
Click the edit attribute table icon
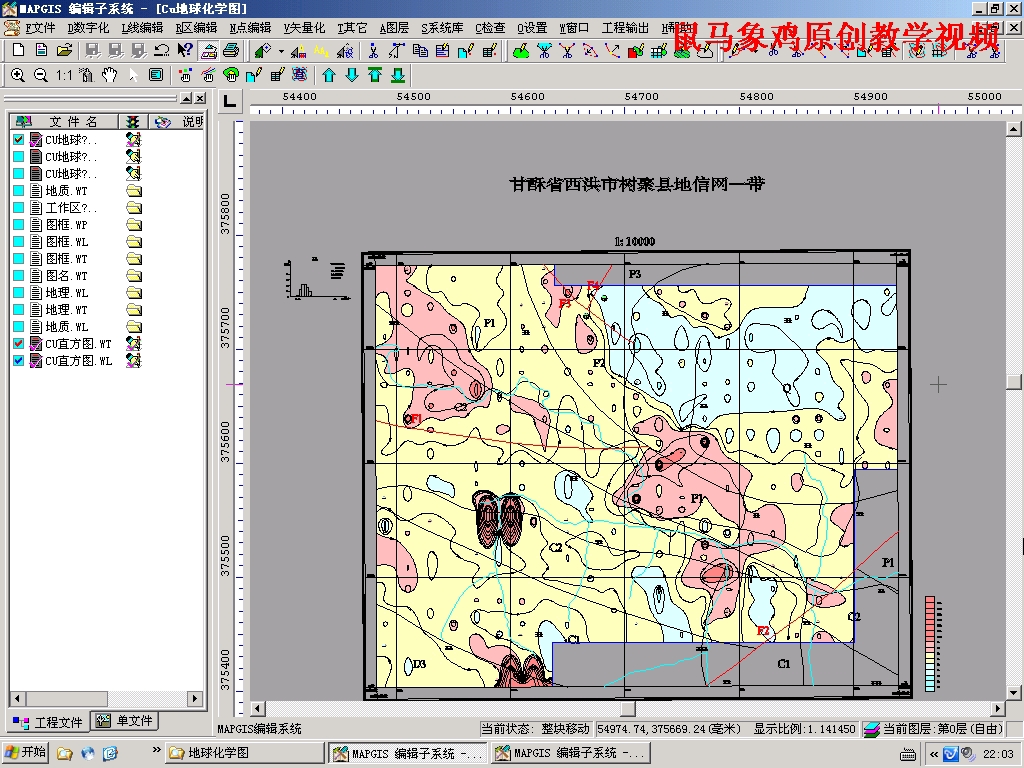click(277, 75)
